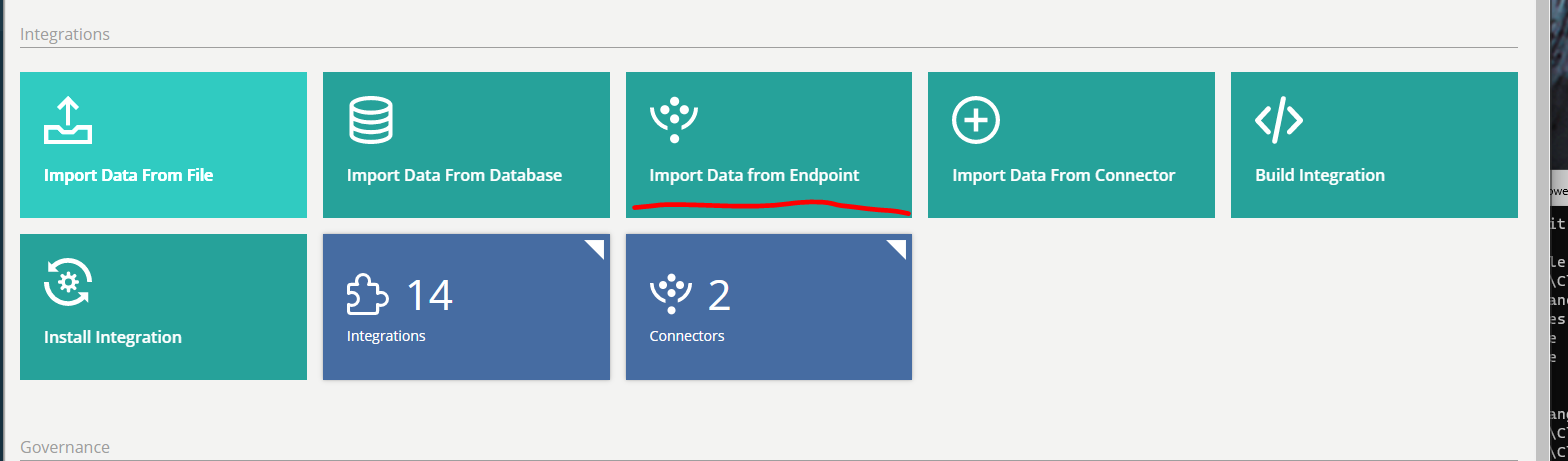Viewport: 1568px width, 461px height.
Task: Click the gear refresh icon on Install Integration
Action: [x=68, y=282]
